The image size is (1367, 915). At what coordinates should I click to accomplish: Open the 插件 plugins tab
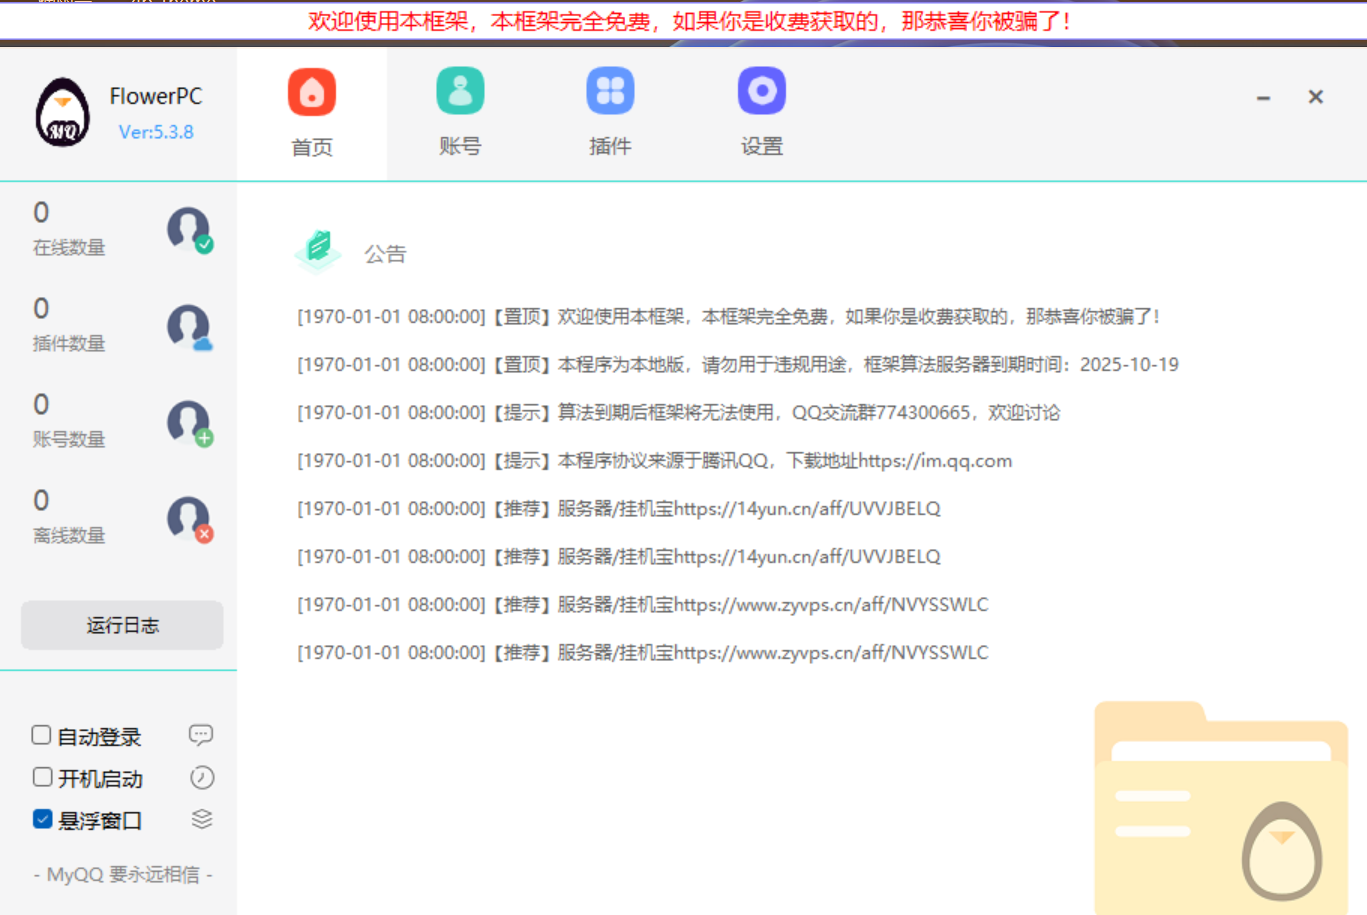tap(610, 113)
